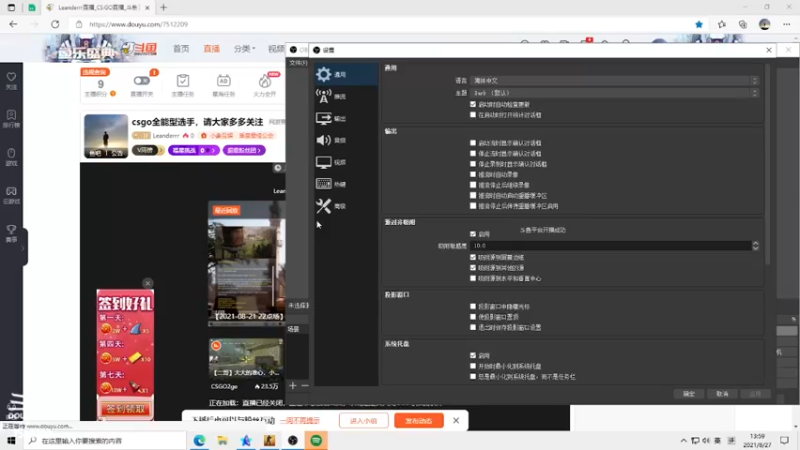This screenshot has width=800, height=450.
Task: Click the red 签到领取 check-in button
Action: tap(125, 409)
